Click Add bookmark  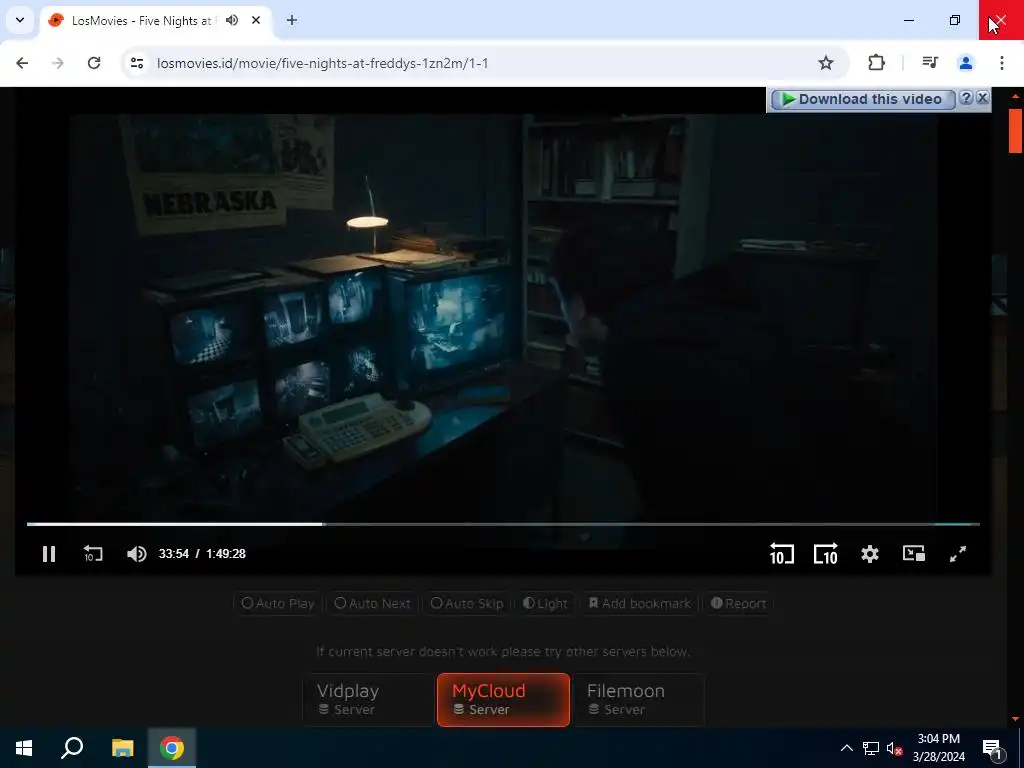tap(639, 603)
